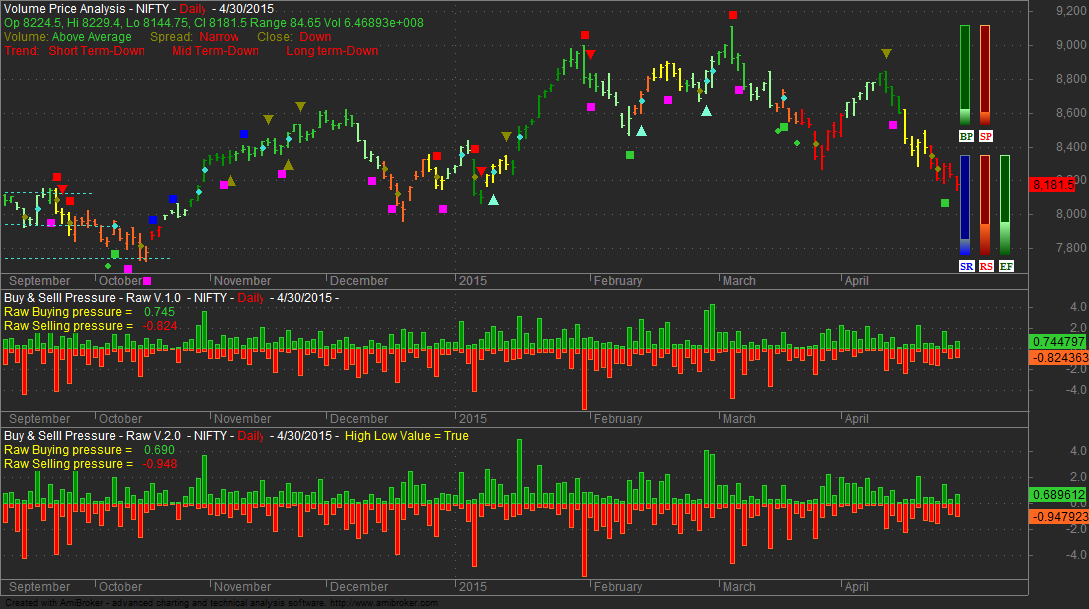Click the green EF gauge bar
The image size is (1089, 609).
tap(1005, 206)
